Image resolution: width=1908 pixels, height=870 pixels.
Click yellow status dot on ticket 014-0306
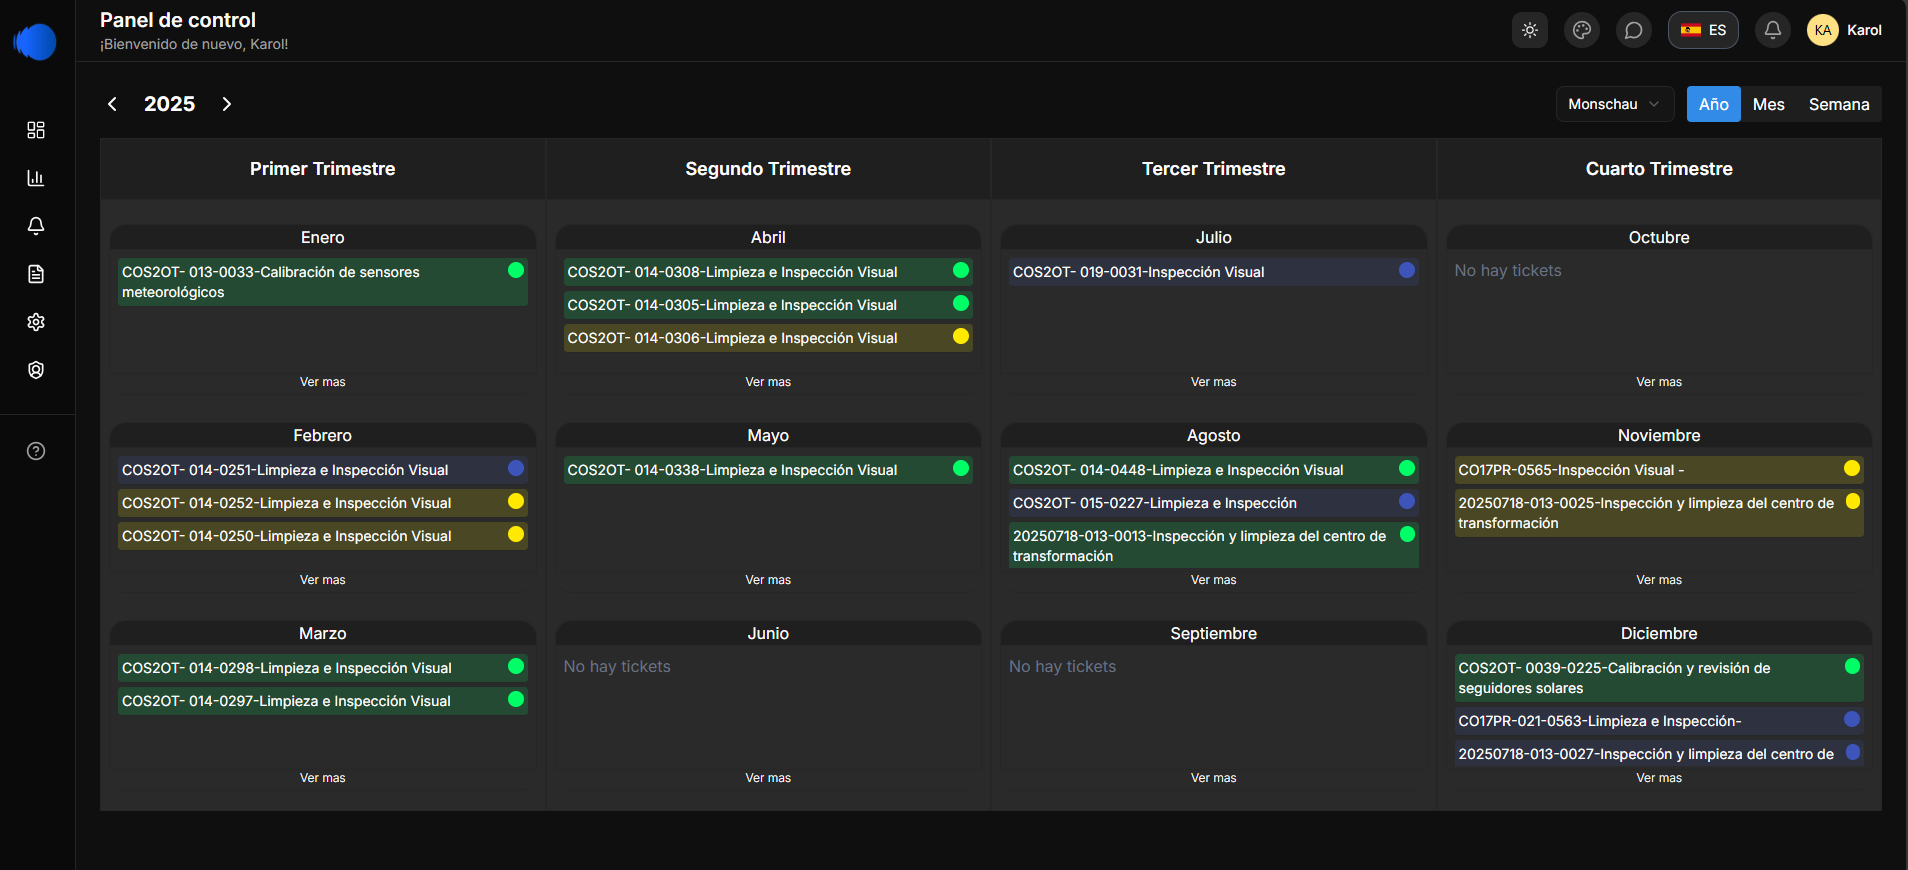tap(961, 337)
